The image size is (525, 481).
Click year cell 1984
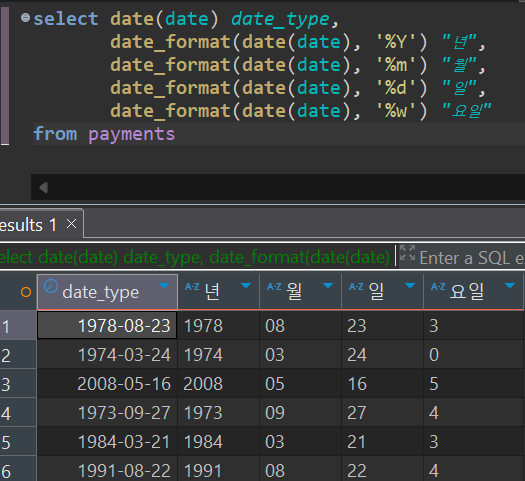(219, 442)
